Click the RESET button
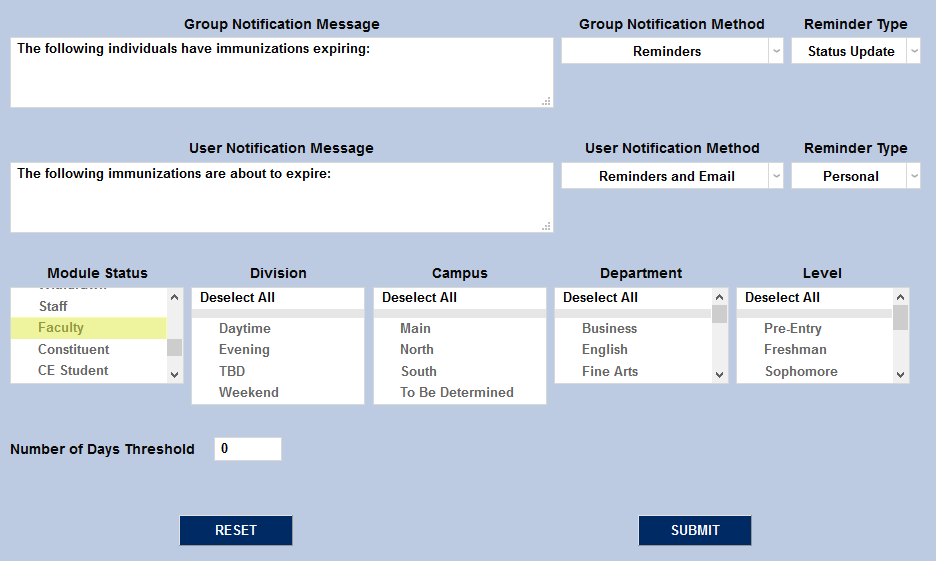Viewport: 936px width, 561px height. click(236, 531)
